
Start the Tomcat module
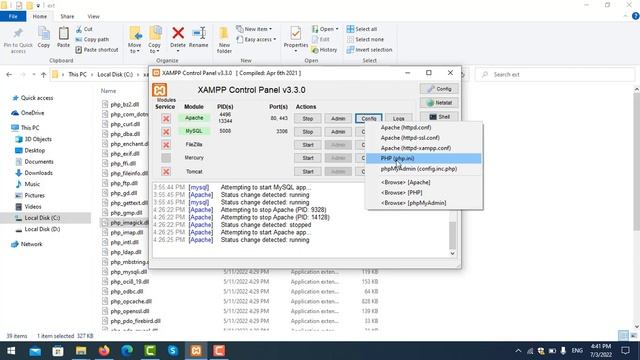coord(308,172)
